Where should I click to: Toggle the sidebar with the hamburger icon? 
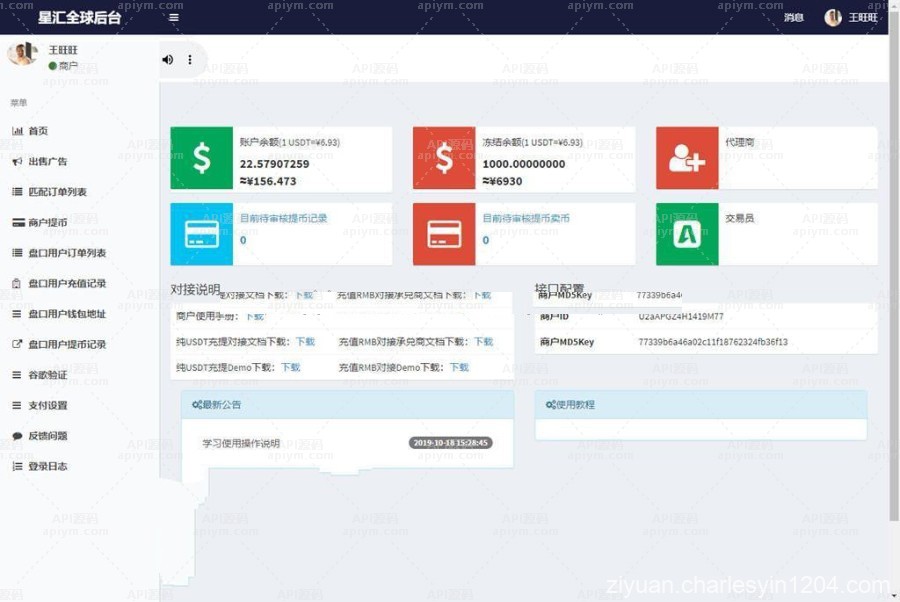[x=174, y=17]
